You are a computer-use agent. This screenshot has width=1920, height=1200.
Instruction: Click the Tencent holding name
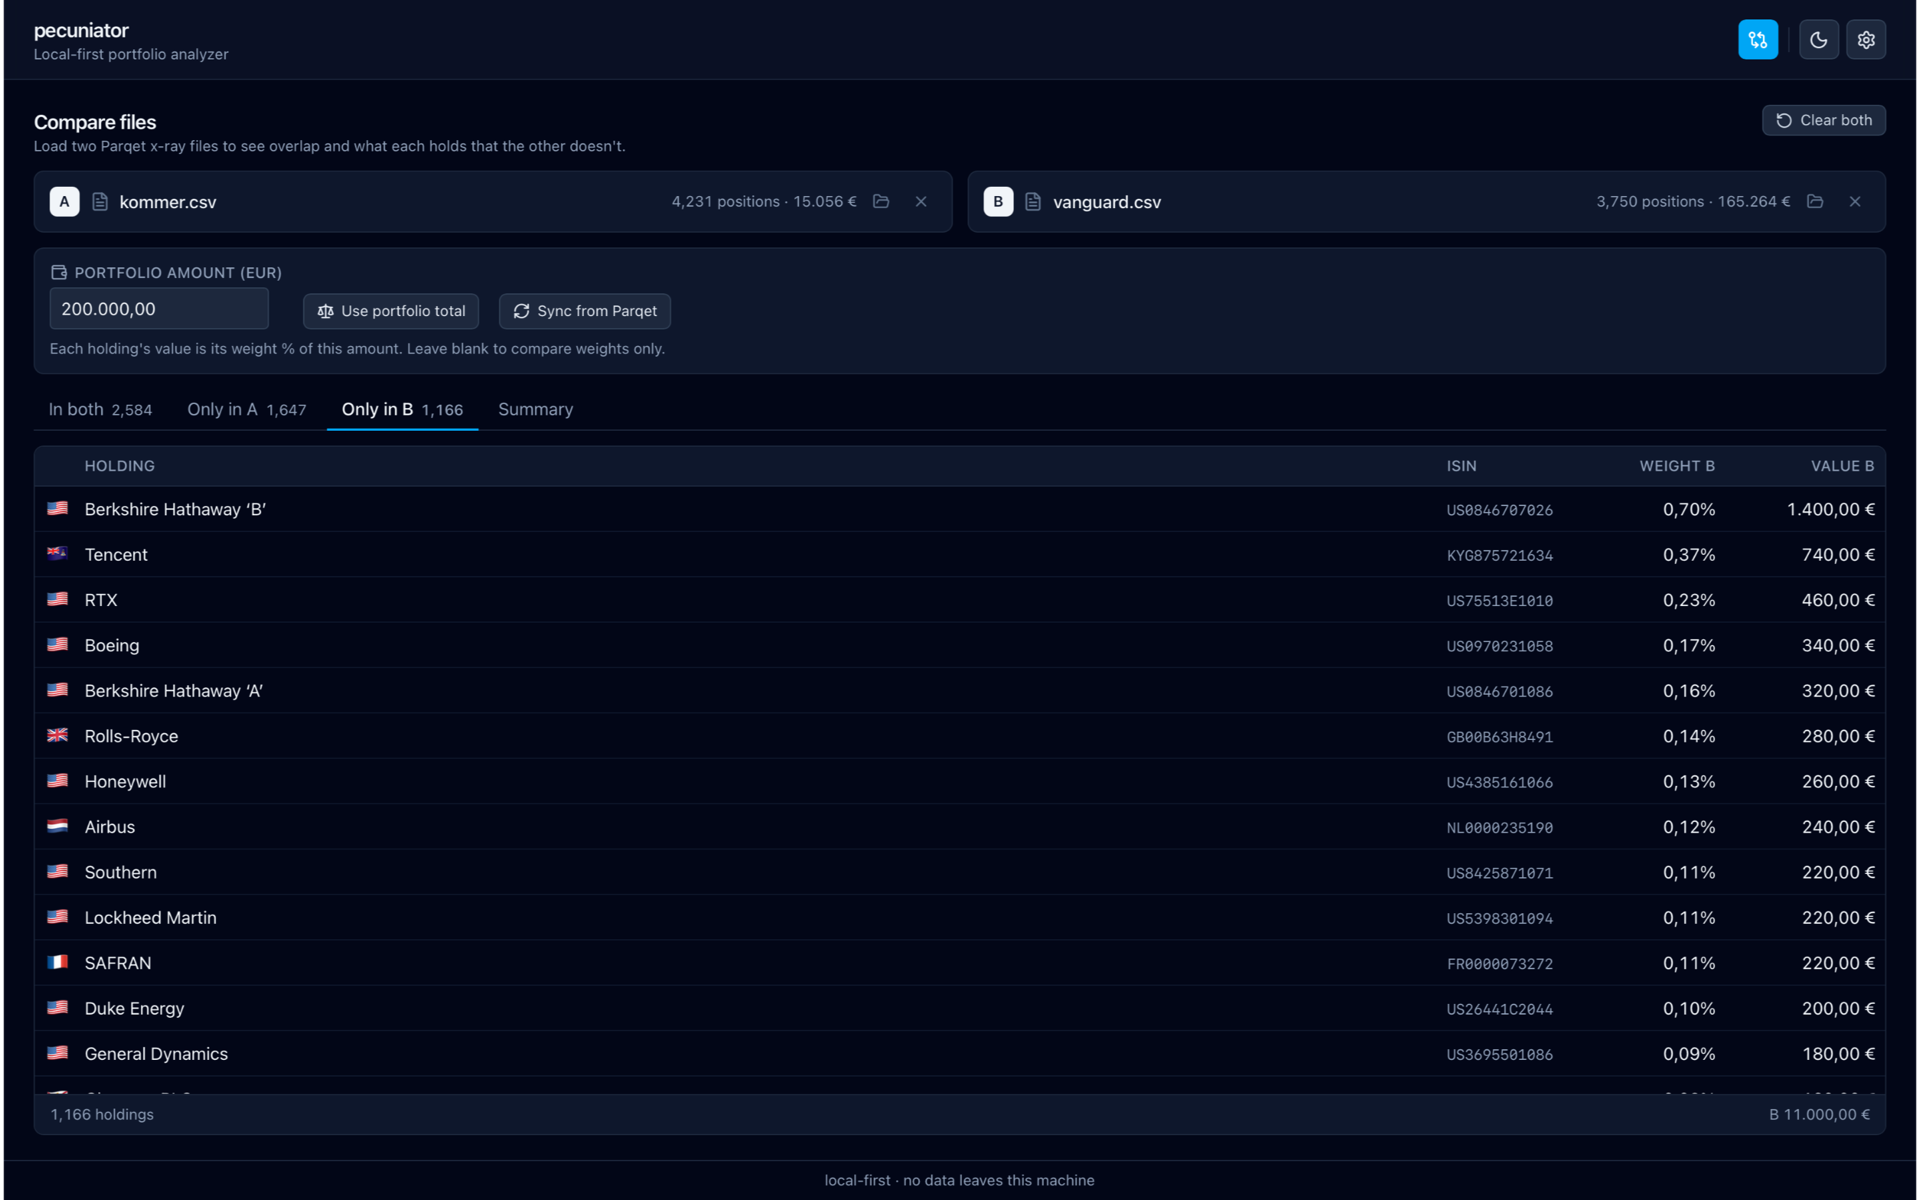116,554
